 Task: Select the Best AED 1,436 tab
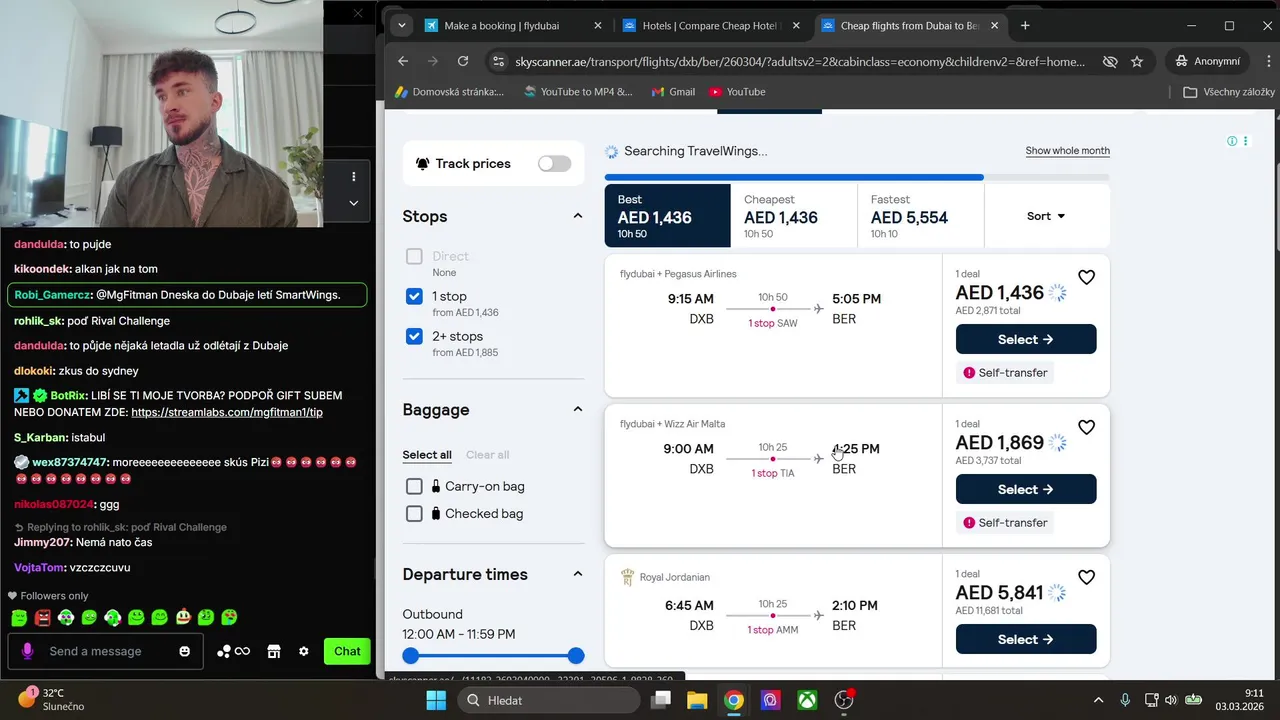coord(667,216)
